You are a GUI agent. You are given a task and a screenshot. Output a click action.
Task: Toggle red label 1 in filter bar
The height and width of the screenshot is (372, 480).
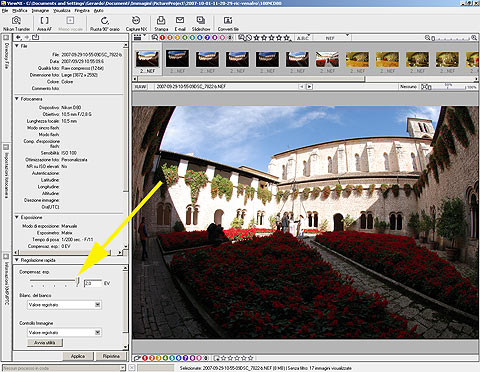162,38
